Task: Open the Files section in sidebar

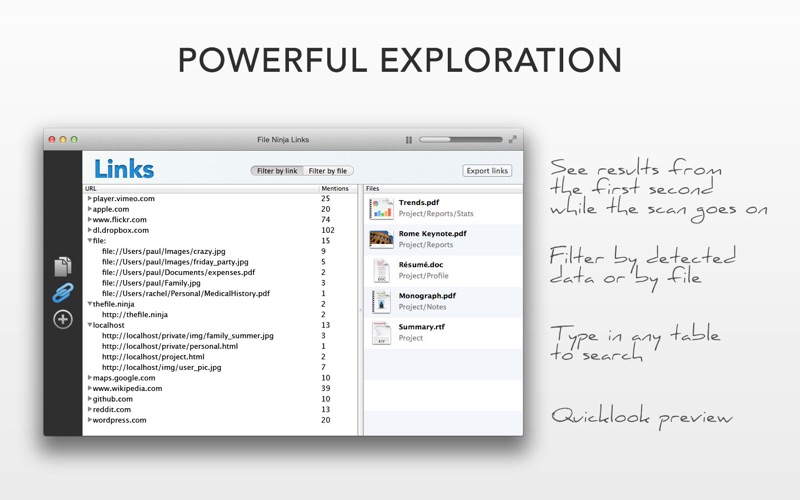Action: point(62,266)
